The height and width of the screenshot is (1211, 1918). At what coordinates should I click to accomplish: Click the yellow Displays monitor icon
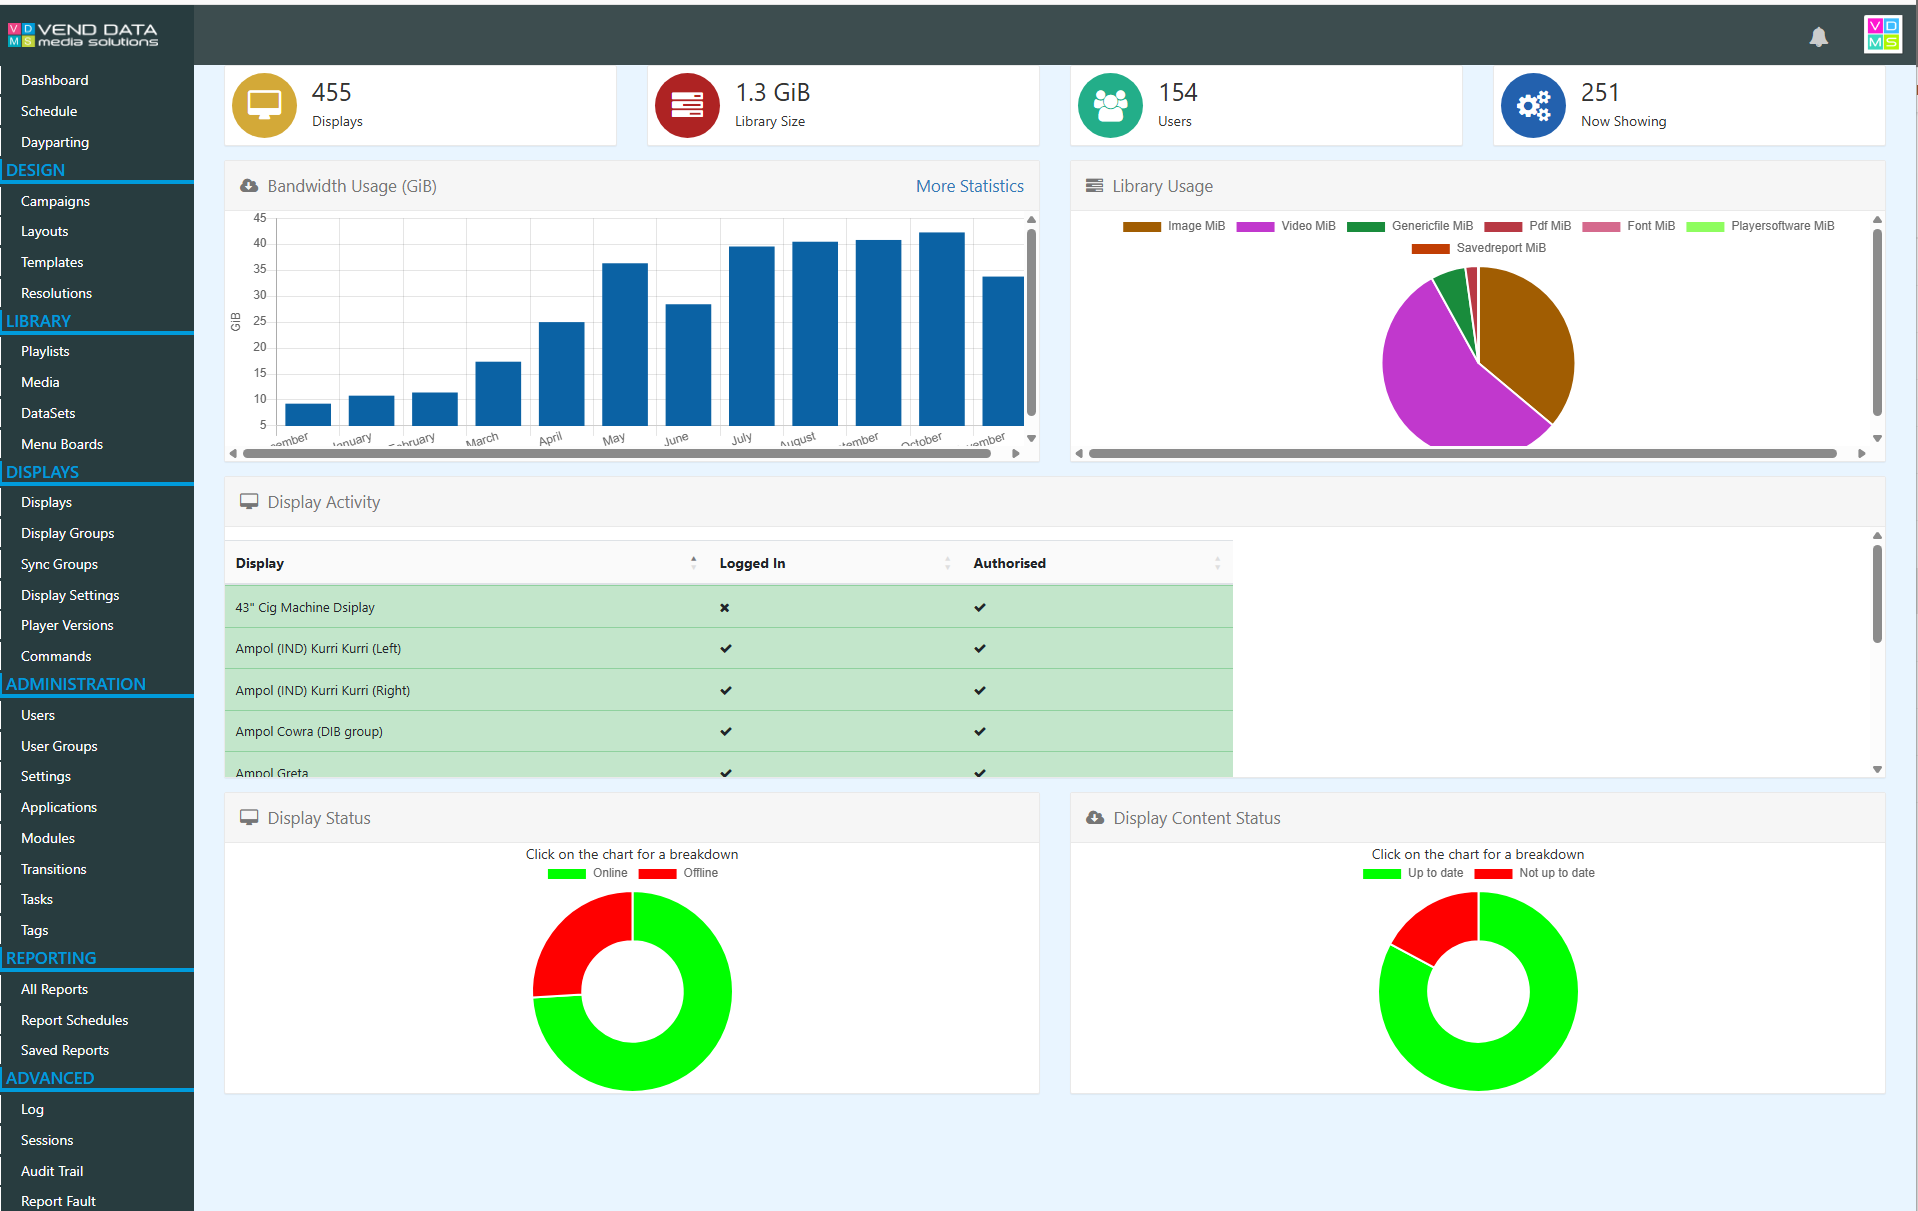click(264, 105)
